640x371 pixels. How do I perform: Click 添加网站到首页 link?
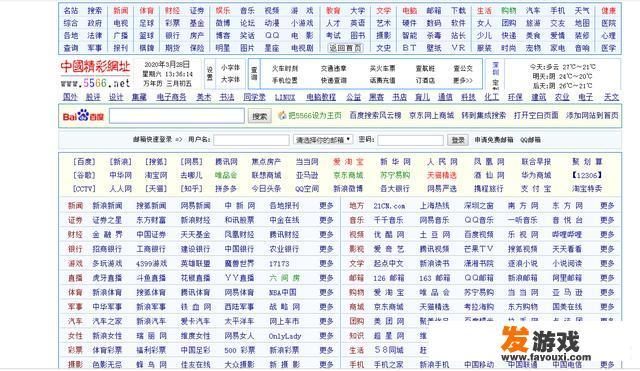click(592, 116)
